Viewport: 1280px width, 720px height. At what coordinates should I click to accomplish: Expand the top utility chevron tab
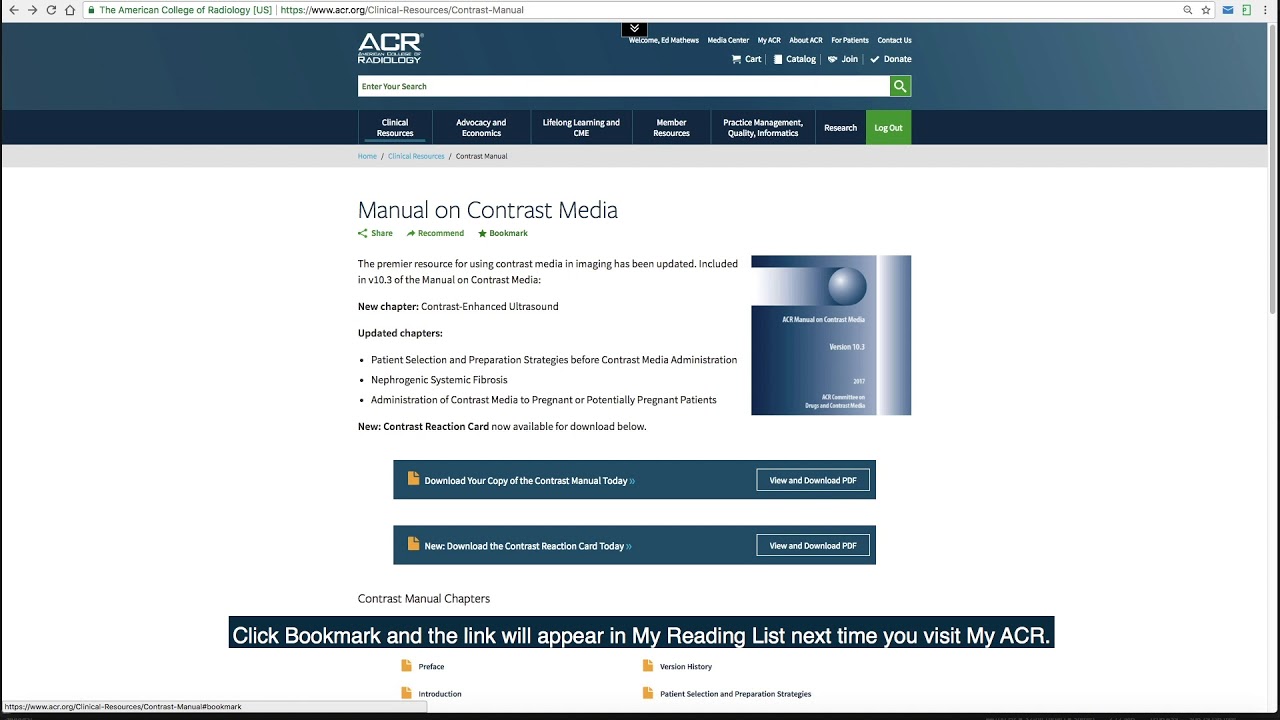coord(634,28)
